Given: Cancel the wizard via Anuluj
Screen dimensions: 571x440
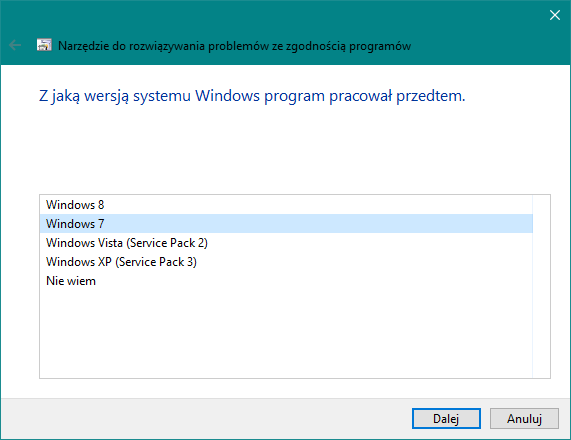Looking at the screenshot, I should click(524, 419).
